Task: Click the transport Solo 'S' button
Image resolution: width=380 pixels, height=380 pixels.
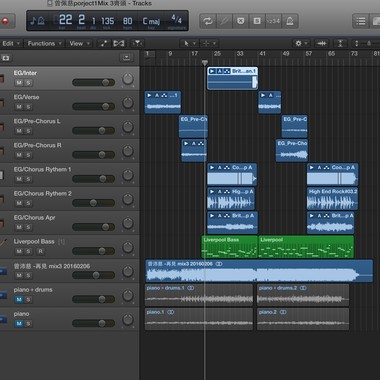Action: click(x=257, y=21)
